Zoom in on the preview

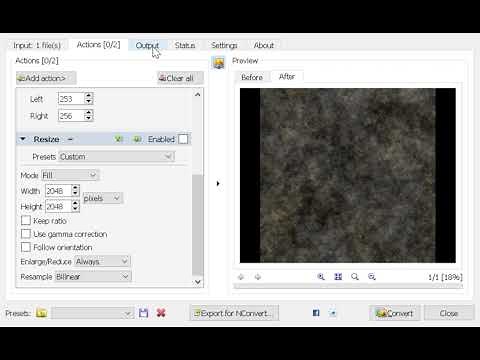click(321, 277)
